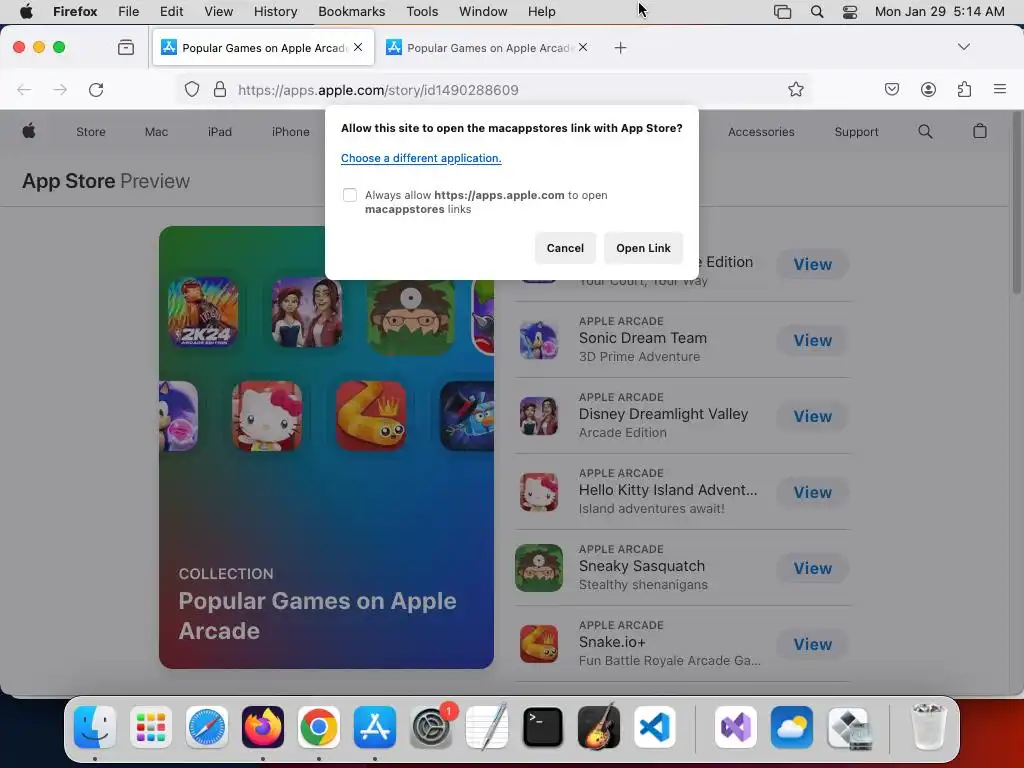Screen dimensions: 1024x768
Task: Open a new tab with plus button
Action: [x=620, y=48]
